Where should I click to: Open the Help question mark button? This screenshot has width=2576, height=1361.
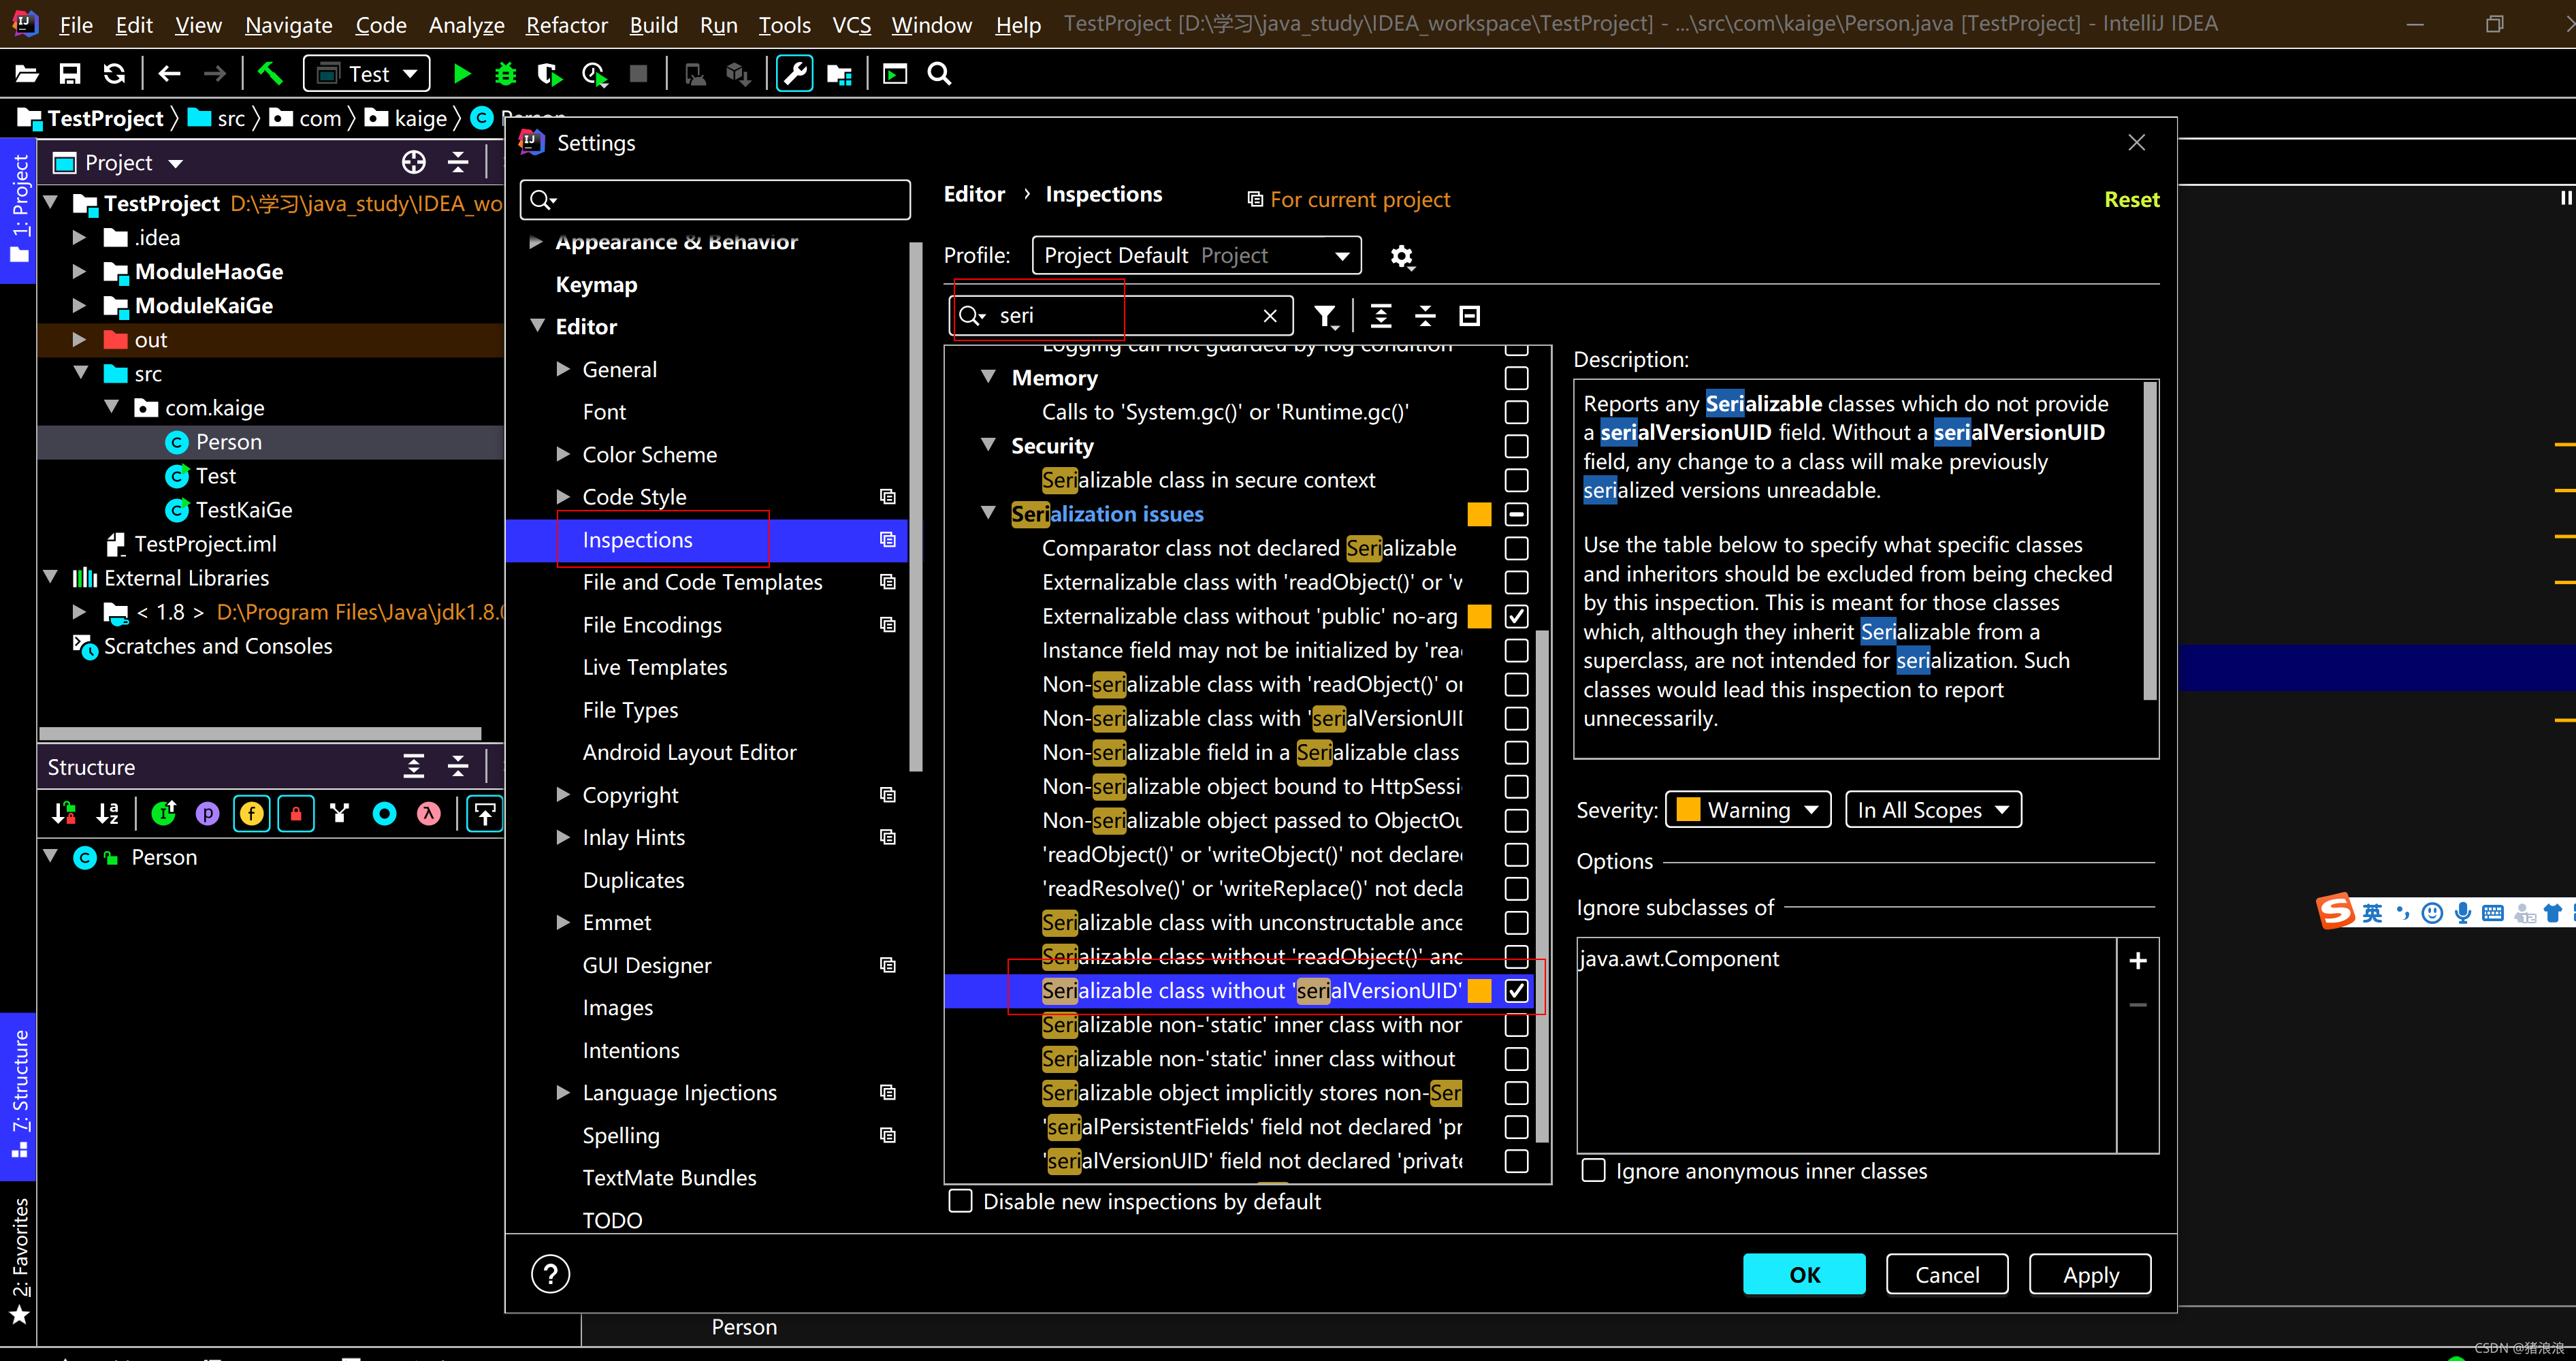click(x=551, y=1274)
